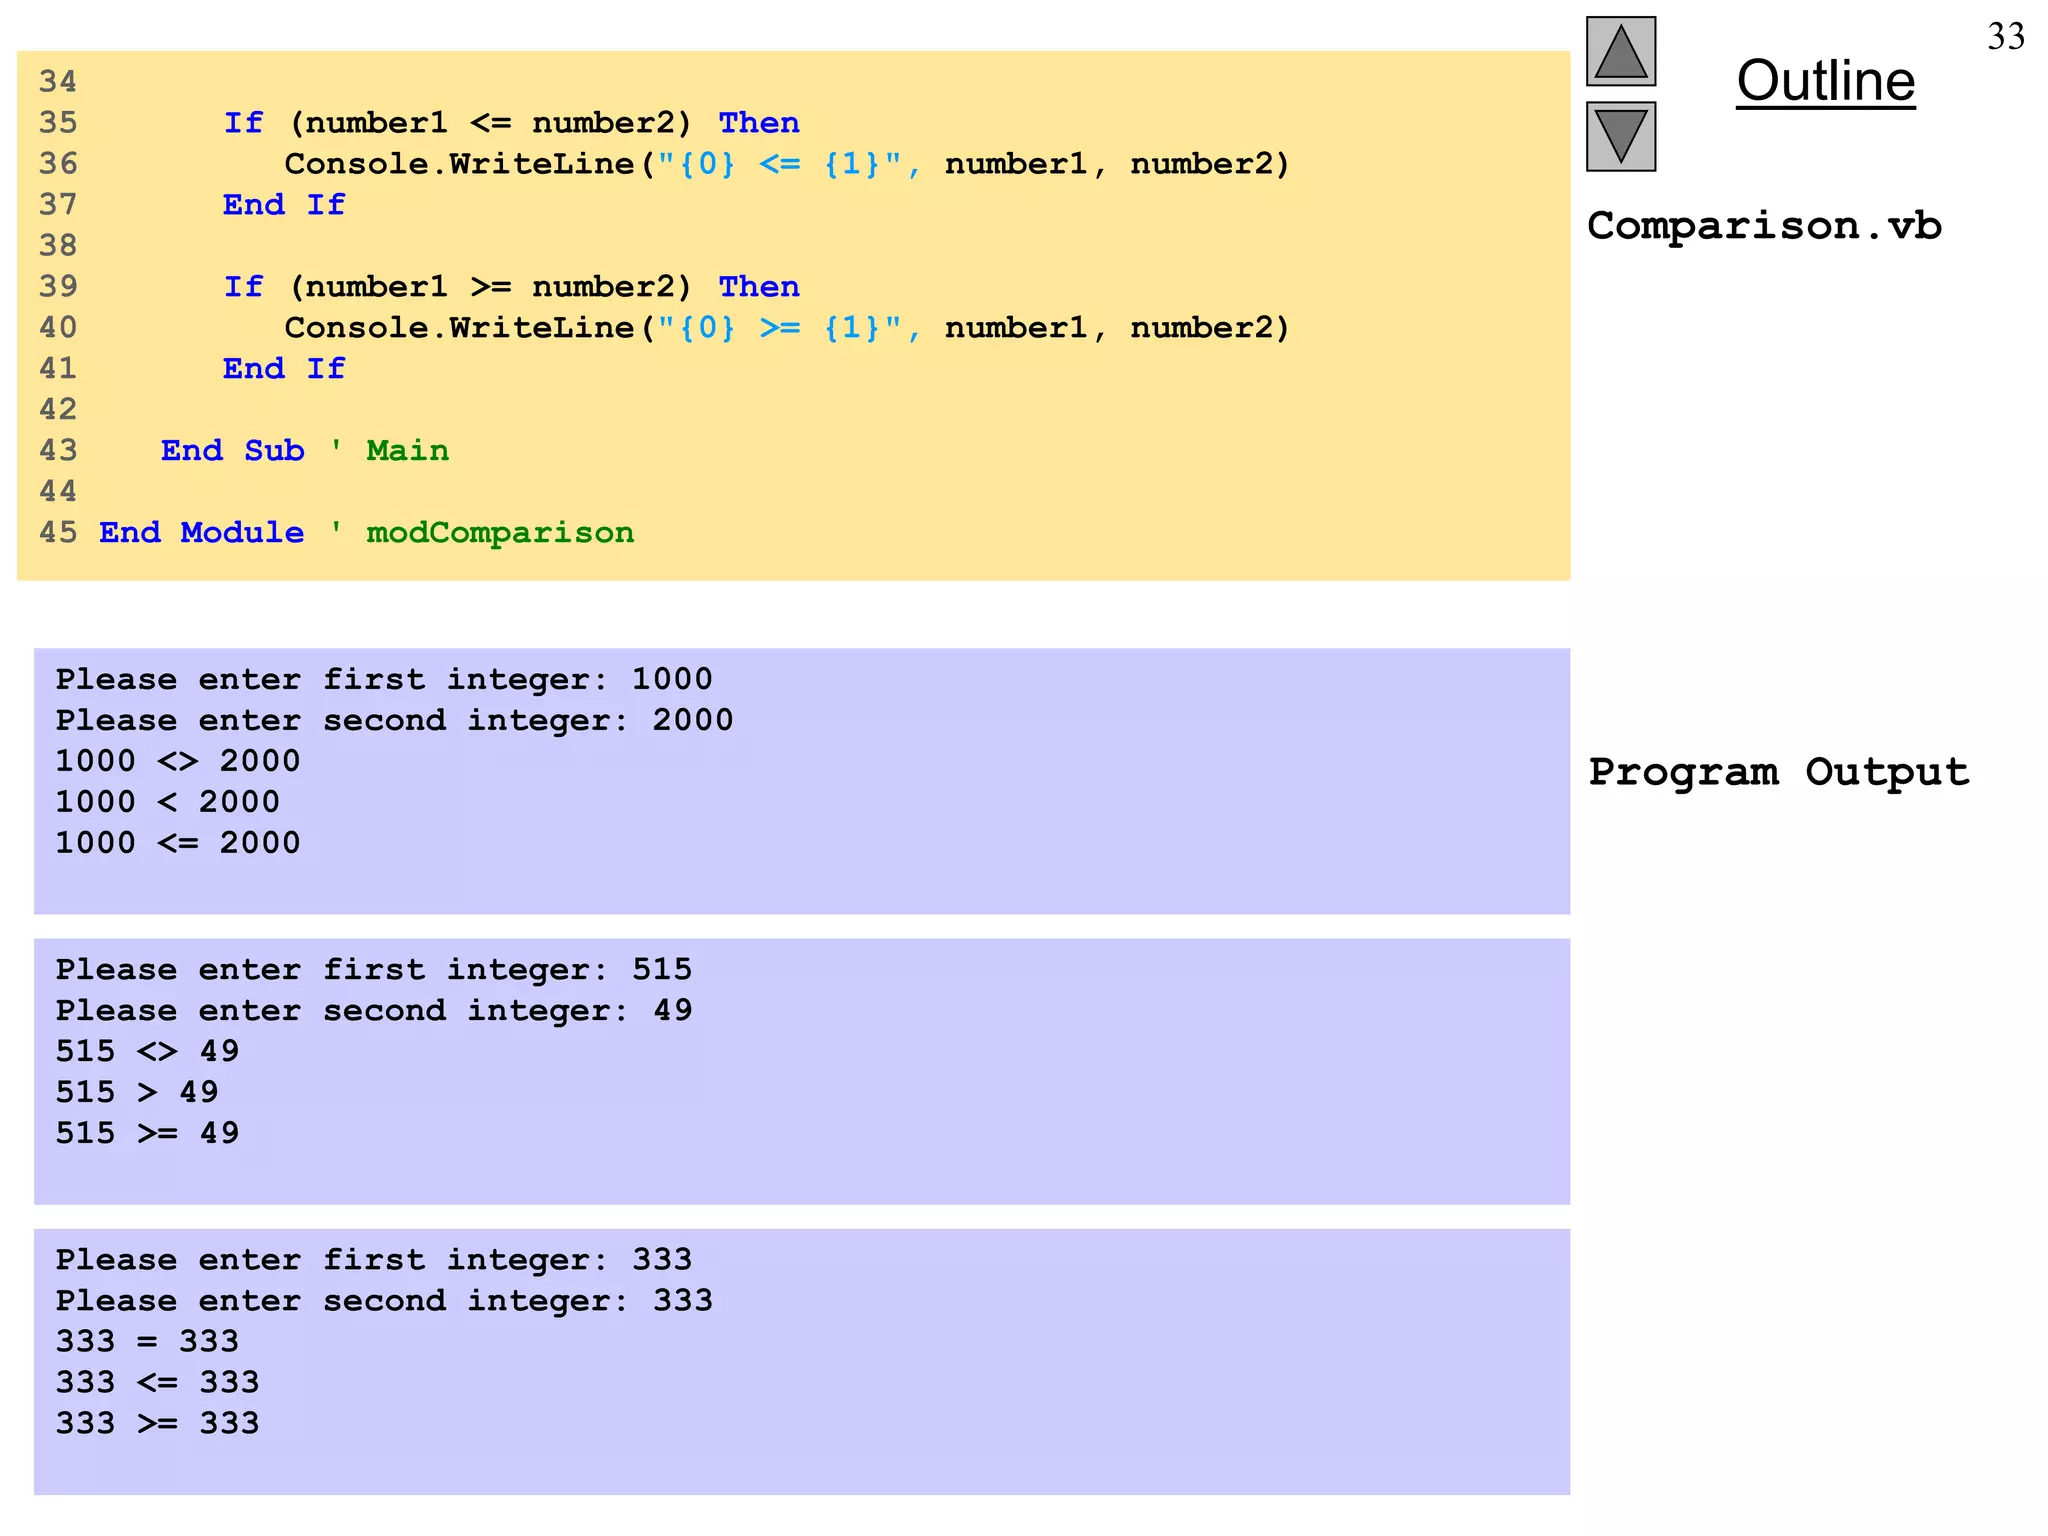Select the Console.WriteLine >= statement on line 40
Image resolution: width=2048 pixels, height=1536 pixels.
tap(787, 328)
